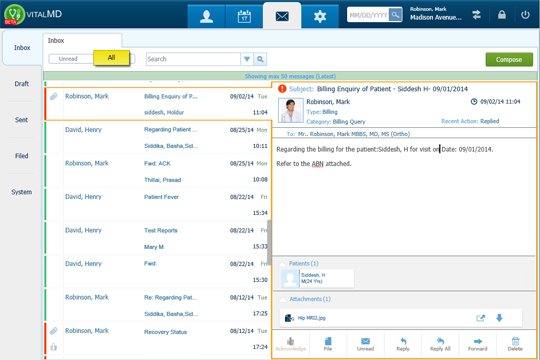Select the Filed sidebar item

pos(21,156)
